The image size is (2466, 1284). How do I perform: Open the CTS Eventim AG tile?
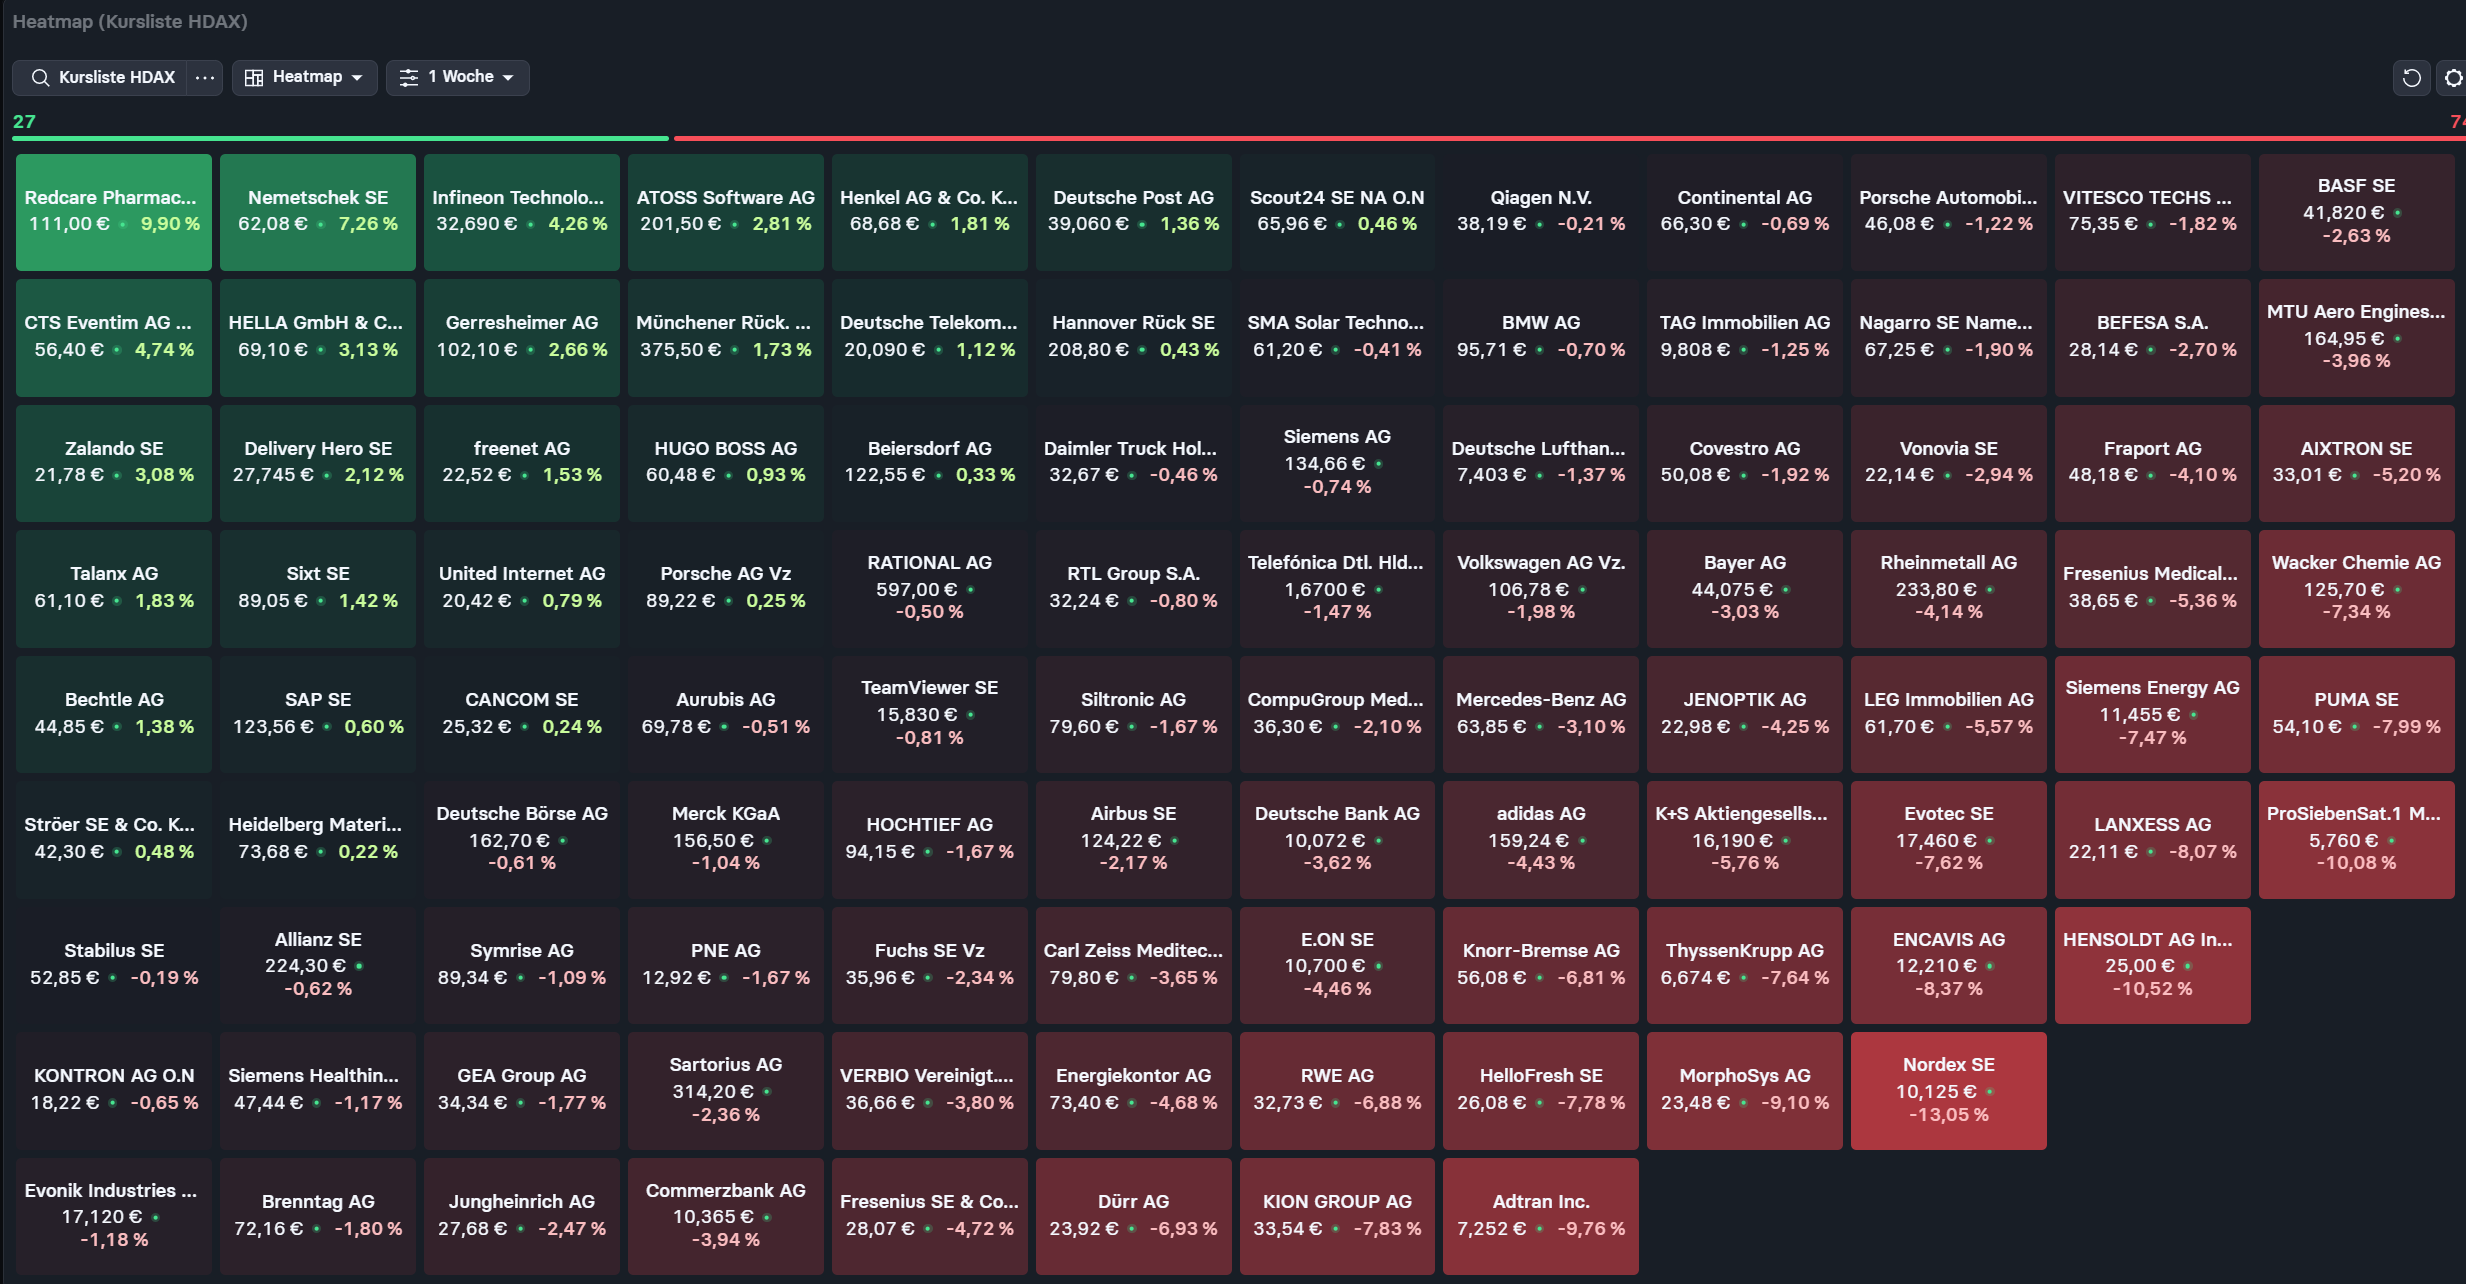[x=114, y=338]
